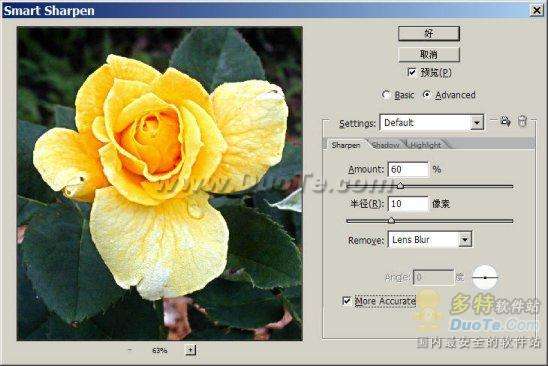Viewport: 548px width, 366px height.
Task: Zoom out with the minus icon
Action: (130, 350)
